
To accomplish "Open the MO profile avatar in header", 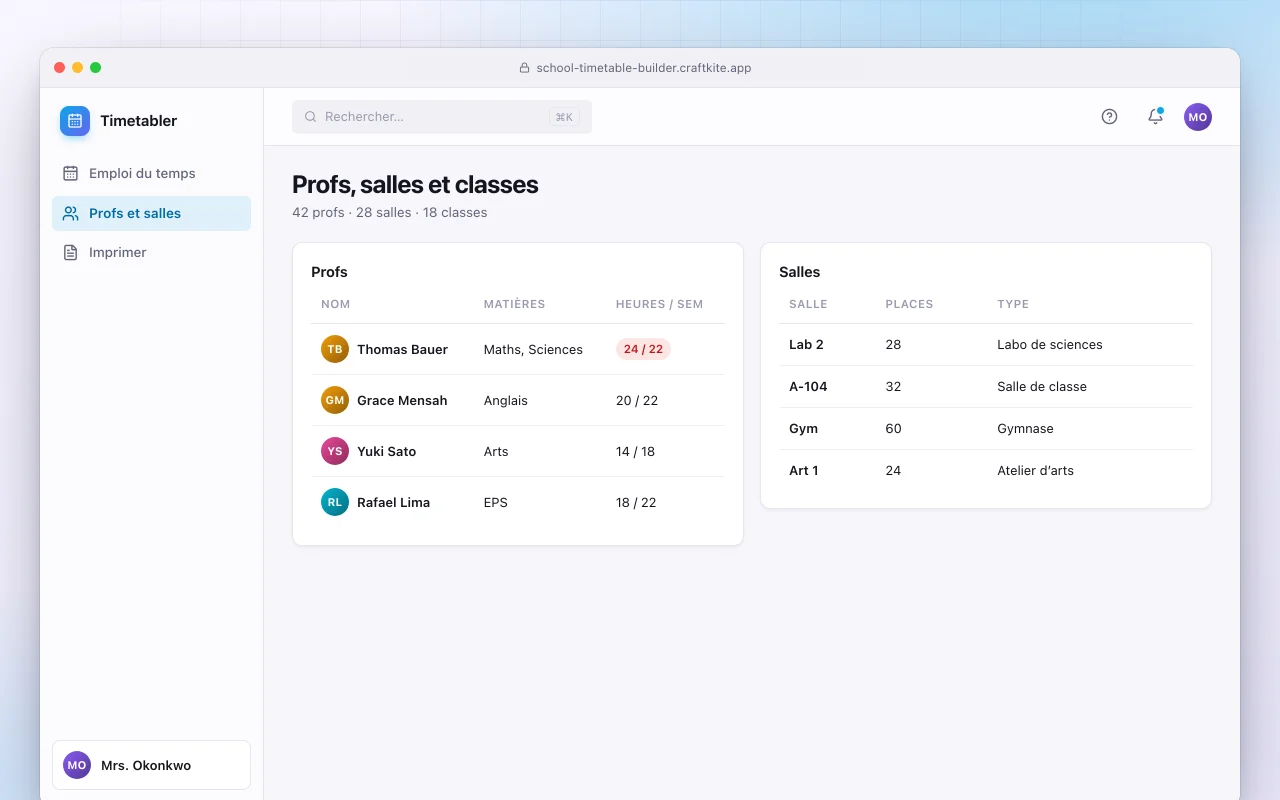I will pos(1198,117).
